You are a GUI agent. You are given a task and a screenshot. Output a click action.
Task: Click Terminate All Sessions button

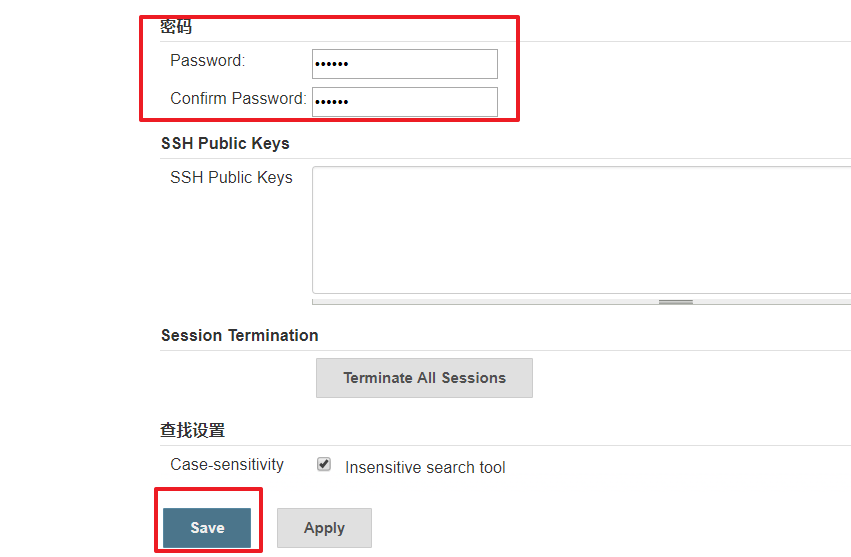[x=424, y=378]
